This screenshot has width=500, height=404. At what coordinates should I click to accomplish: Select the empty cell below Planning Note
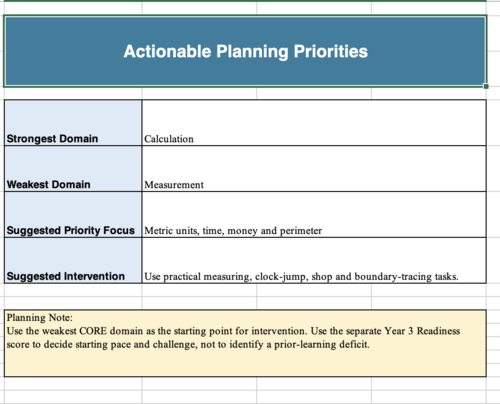73,383
